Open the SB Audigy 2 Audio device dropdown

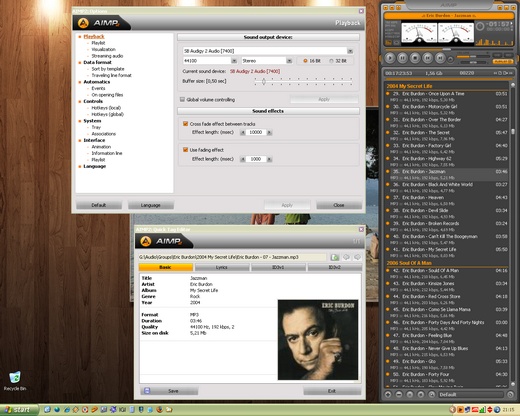pos(350,51)
